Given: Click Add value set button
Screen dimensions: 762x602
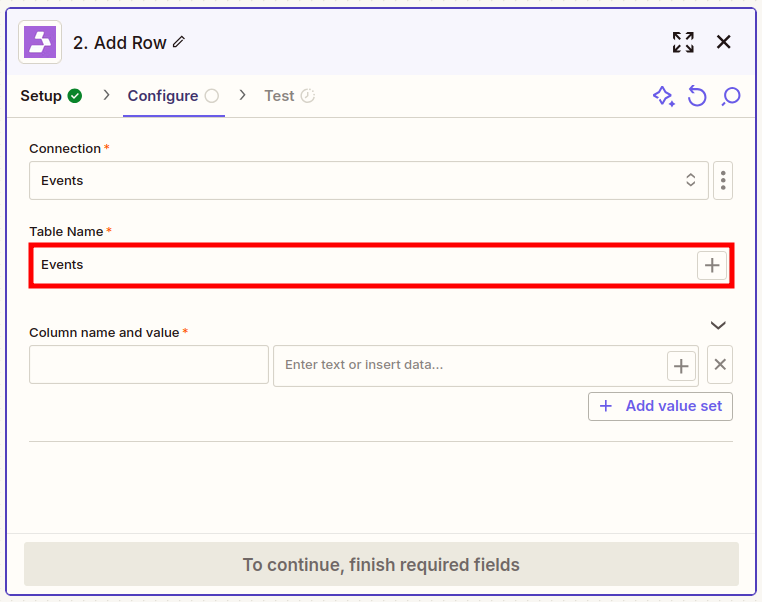Looking at the screenshot, I should 660,406.
